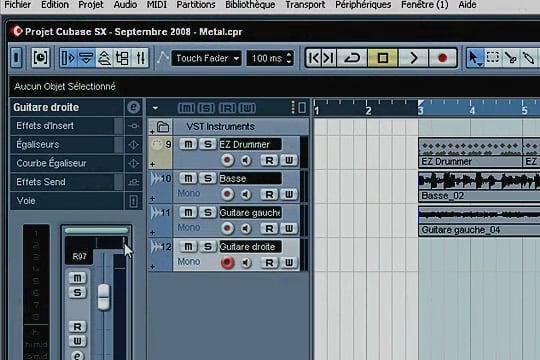
Task: Open the Projet menu
Action: pos(91,5)
